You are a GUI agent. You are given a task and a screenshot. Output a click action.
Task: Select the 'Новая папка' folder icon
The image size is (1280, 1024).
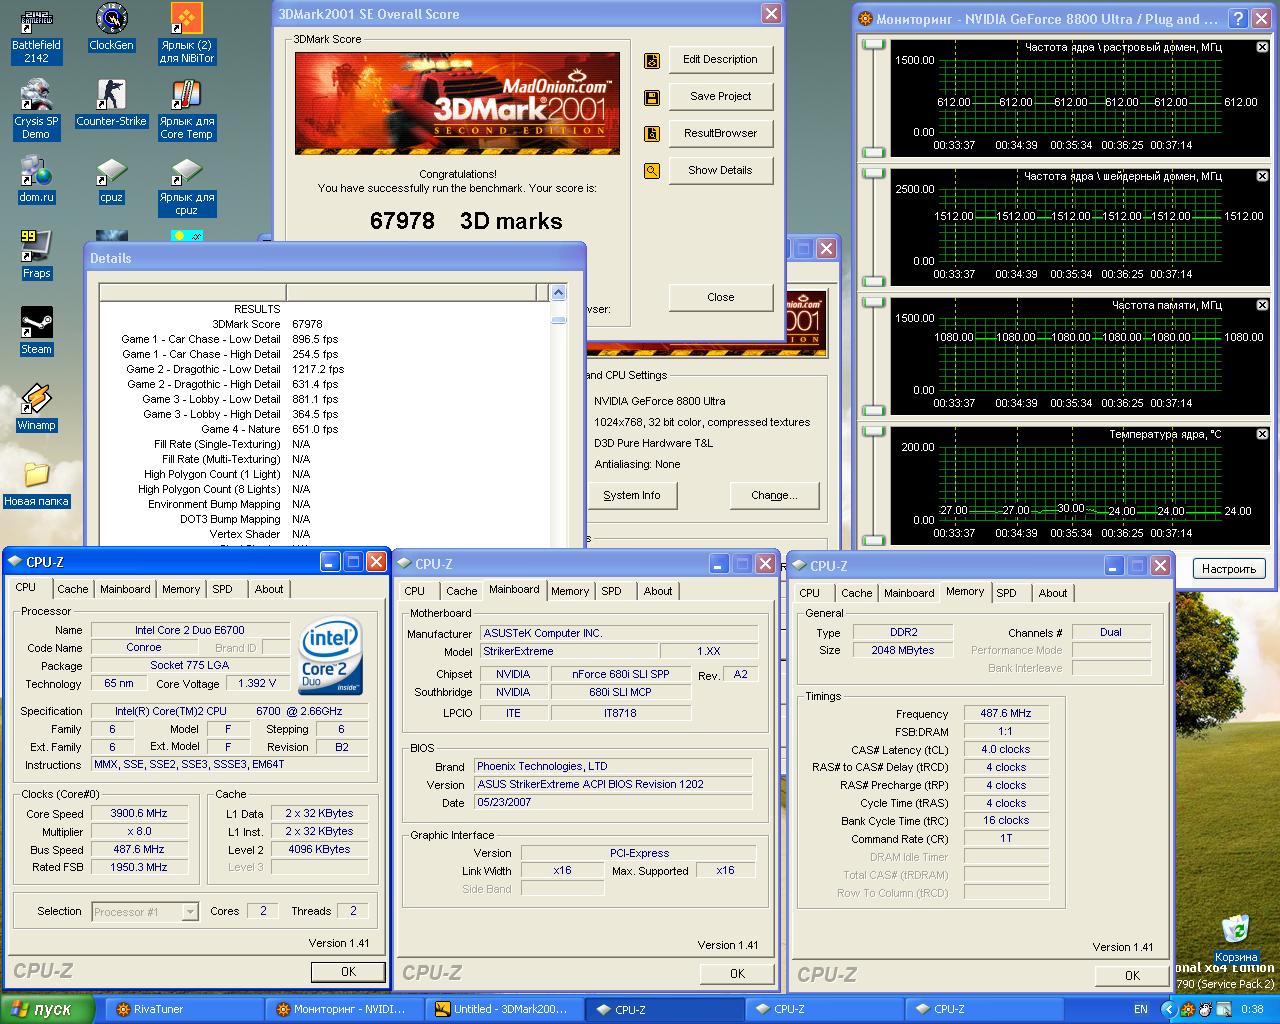36,484
